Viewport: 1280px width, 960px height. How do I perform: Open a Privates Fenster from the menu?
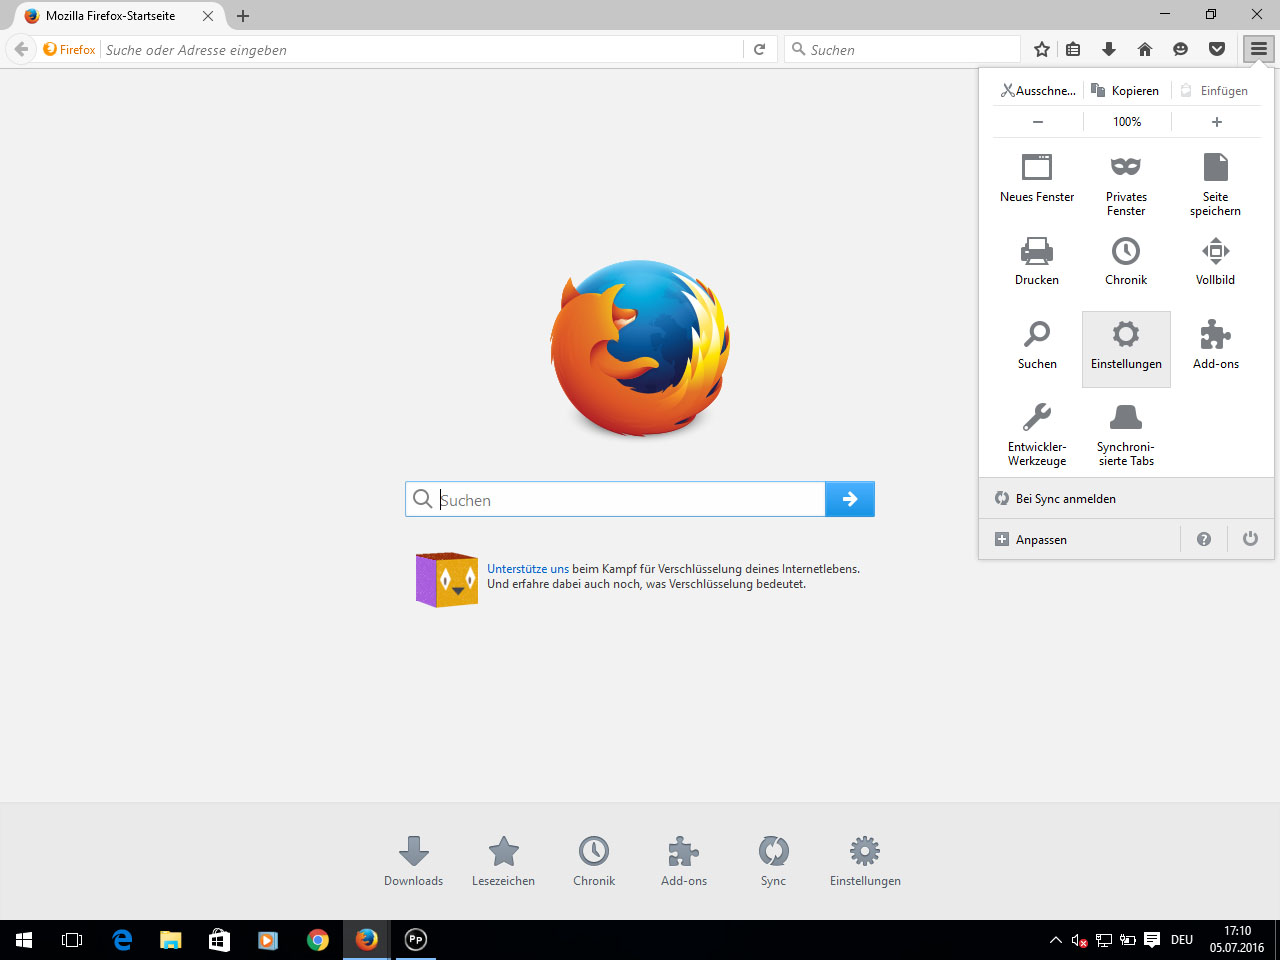pos(1126,184)
